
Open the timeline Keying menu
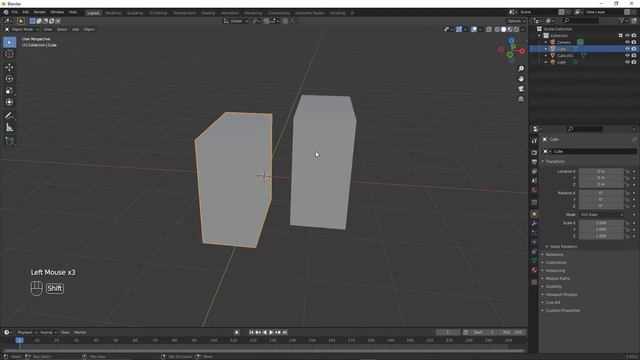(x=48, y=332)
